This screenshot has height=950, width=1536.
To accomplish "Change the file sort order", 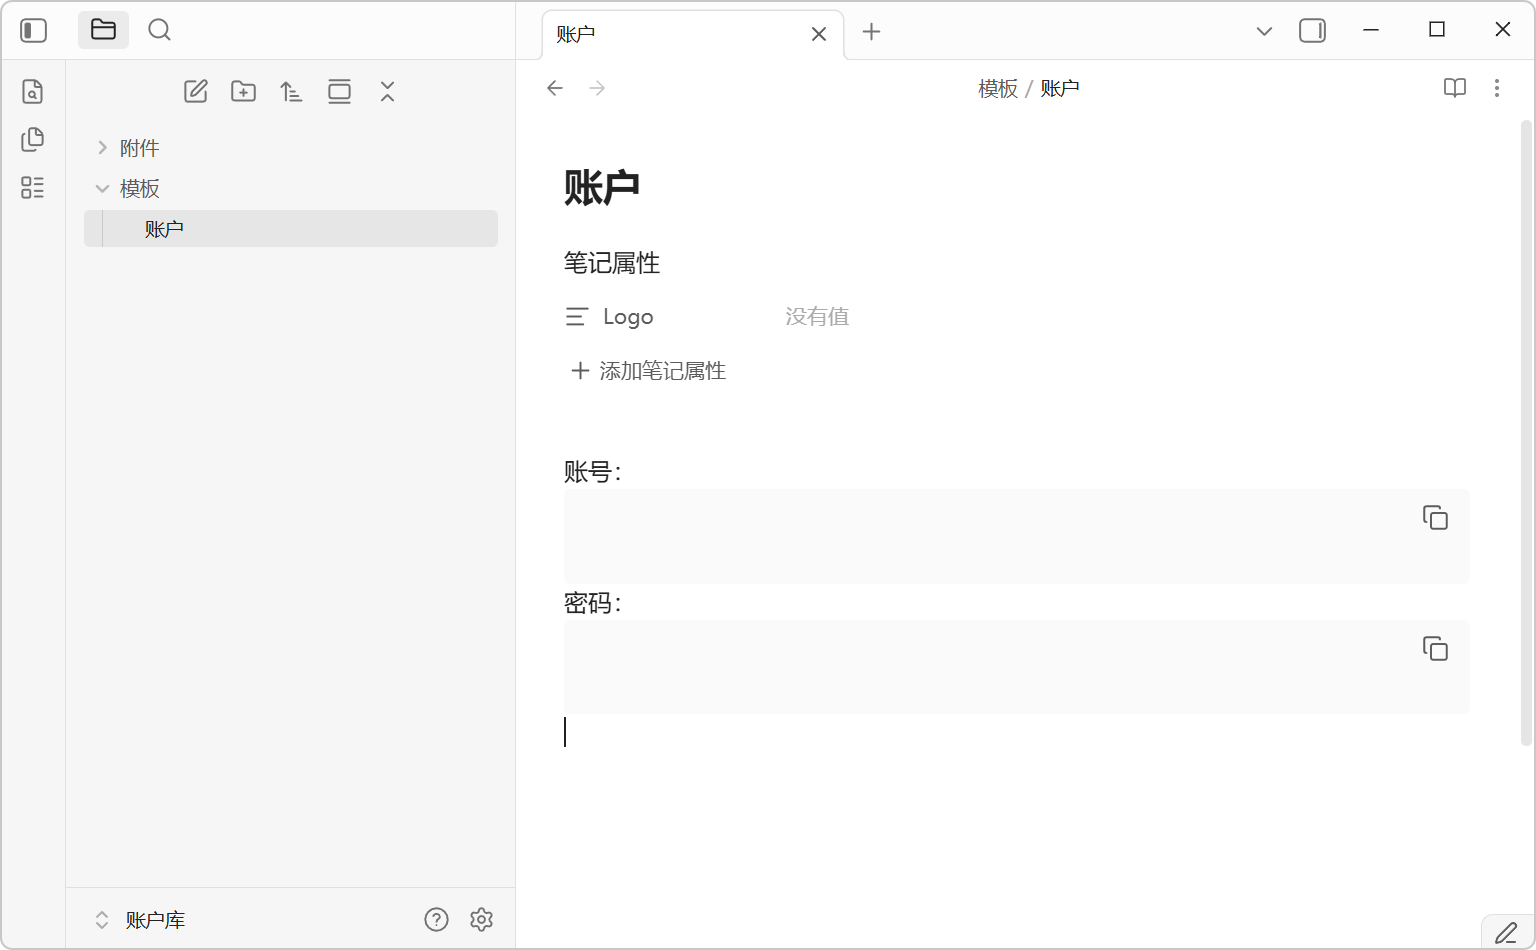I will click(x=291, y=92).
